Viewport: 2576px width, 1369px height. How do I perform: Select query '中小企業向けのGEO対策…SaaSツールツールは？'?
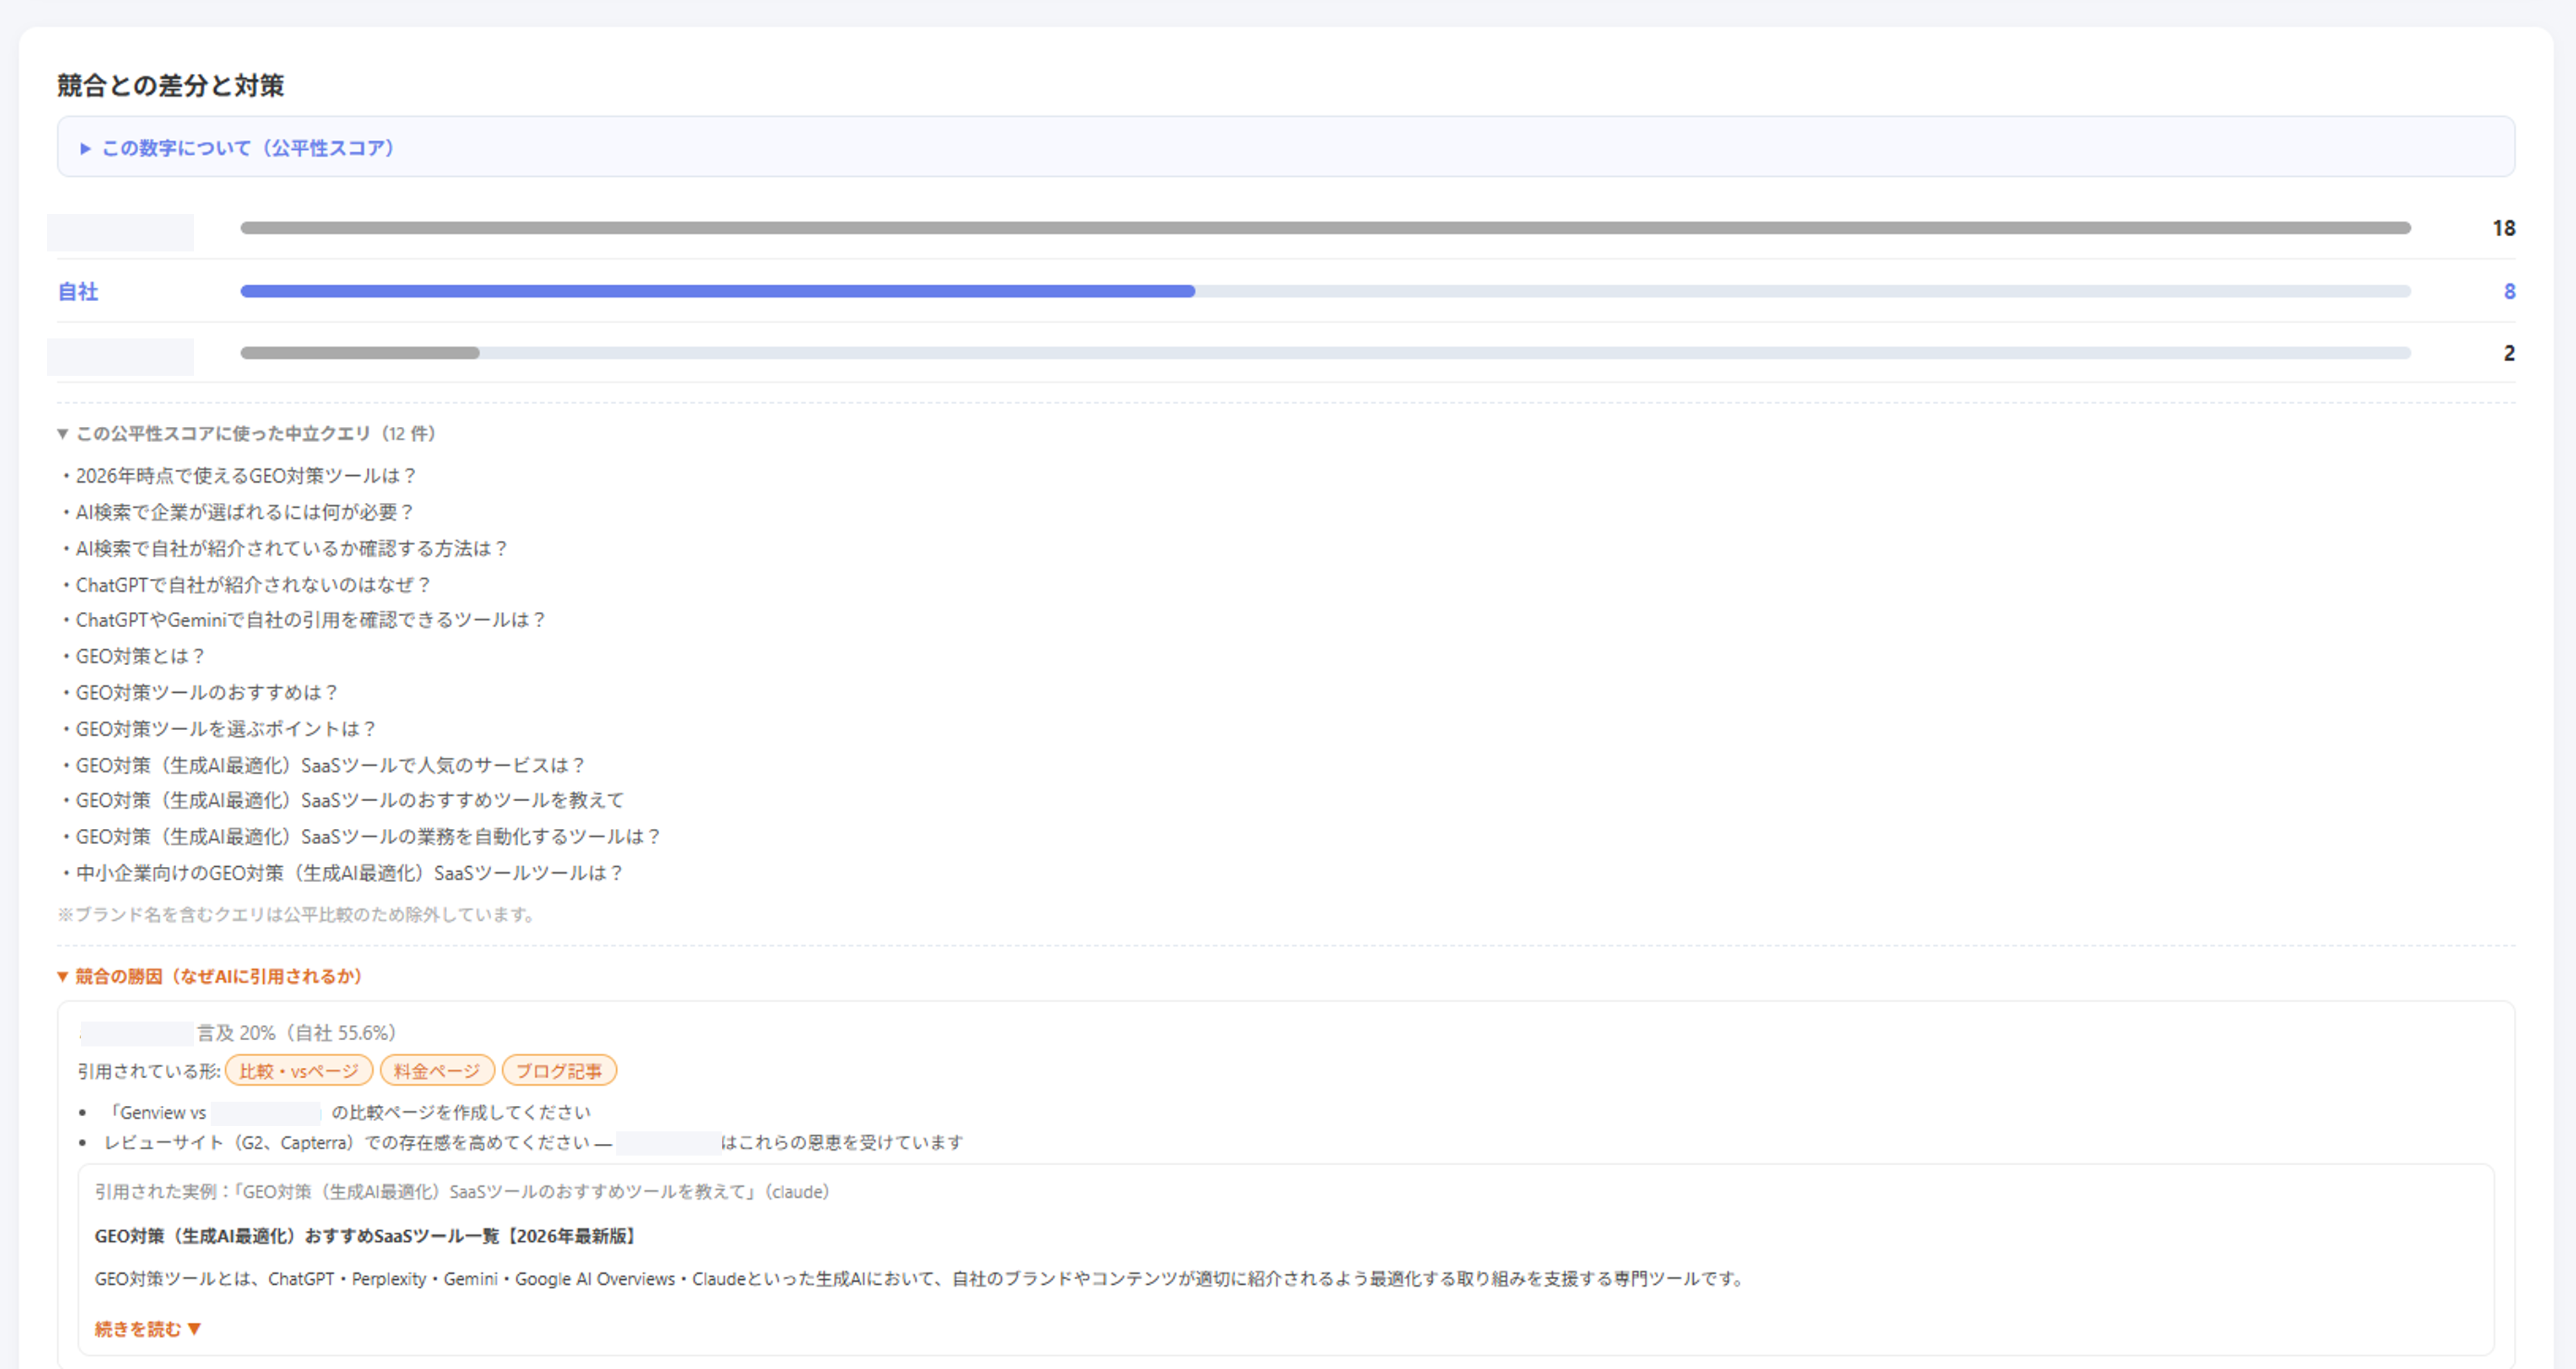tap(350, 873)
